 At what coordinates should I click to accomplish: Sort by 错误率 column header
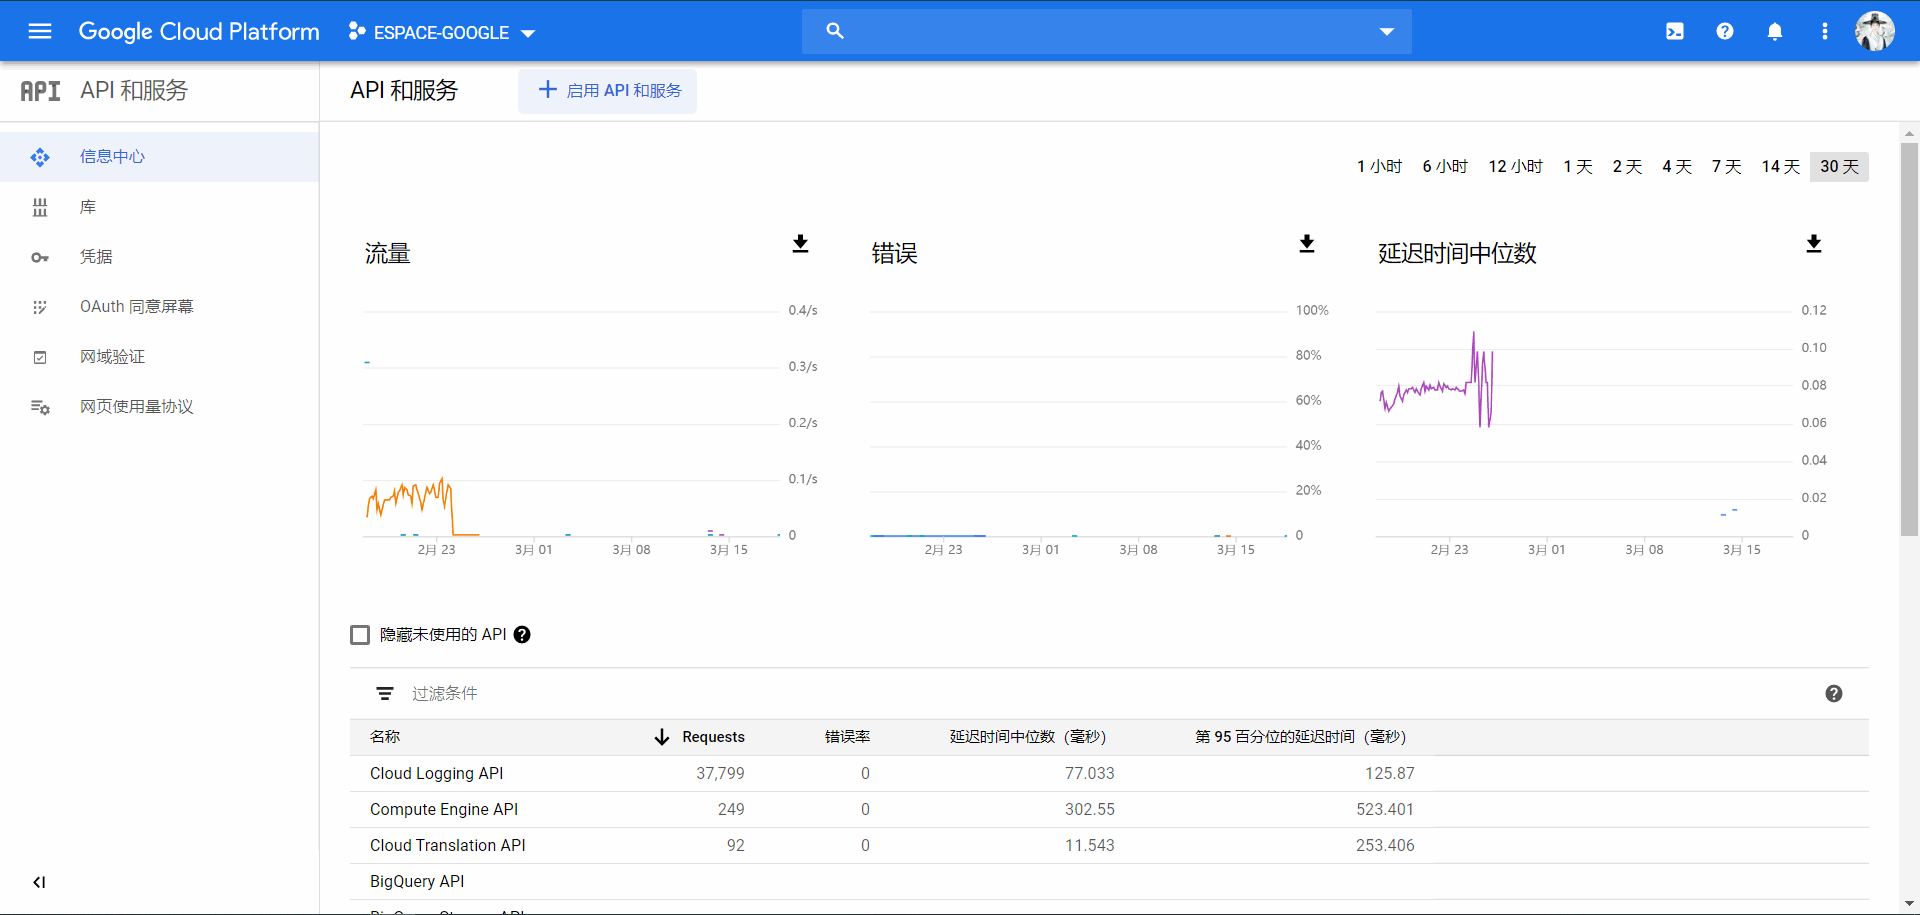coord(847,737)
